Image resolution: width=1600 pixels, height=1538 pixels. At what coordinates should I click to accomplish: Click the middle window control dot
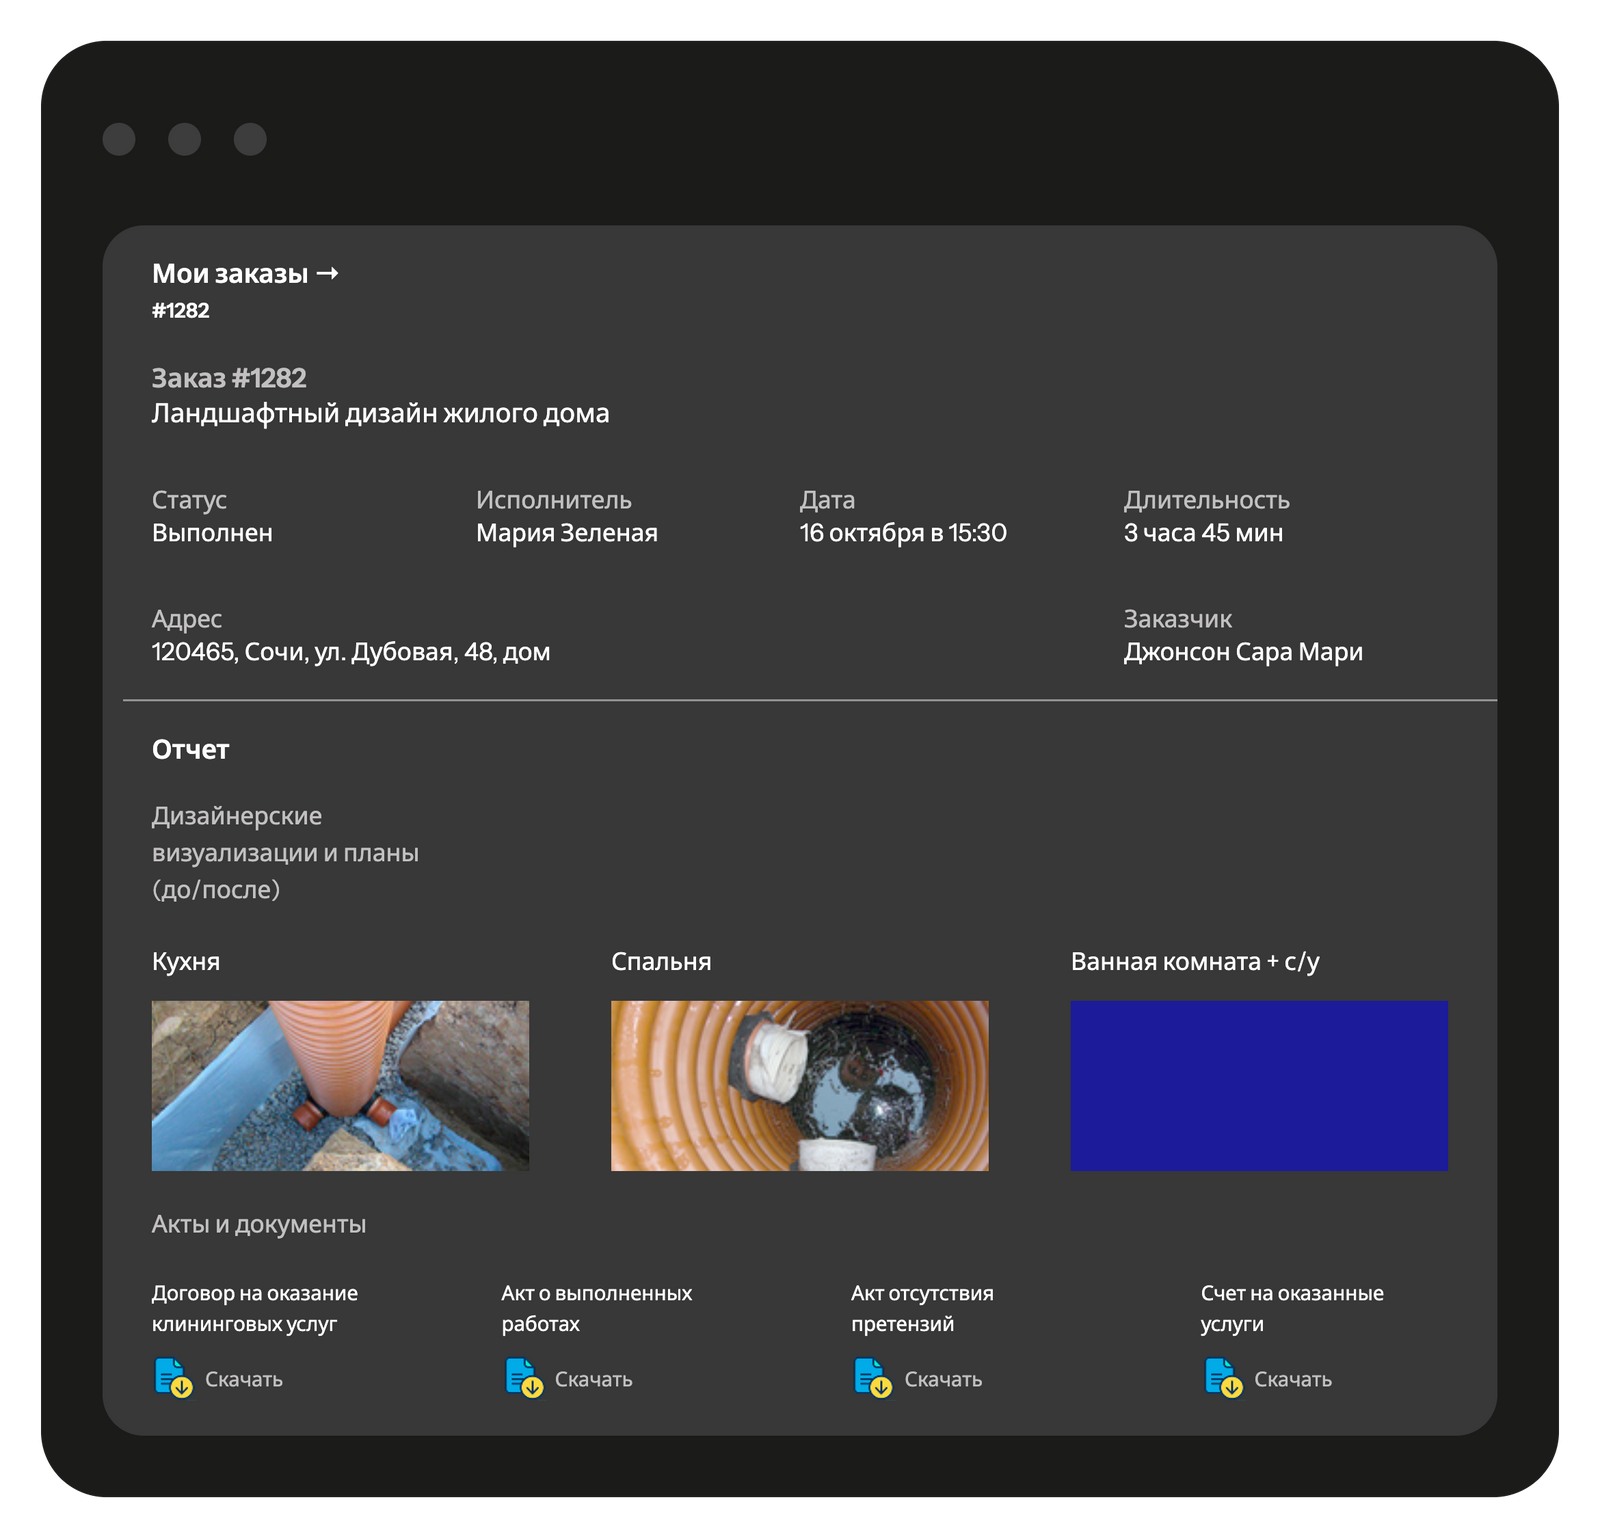(184, 139)
